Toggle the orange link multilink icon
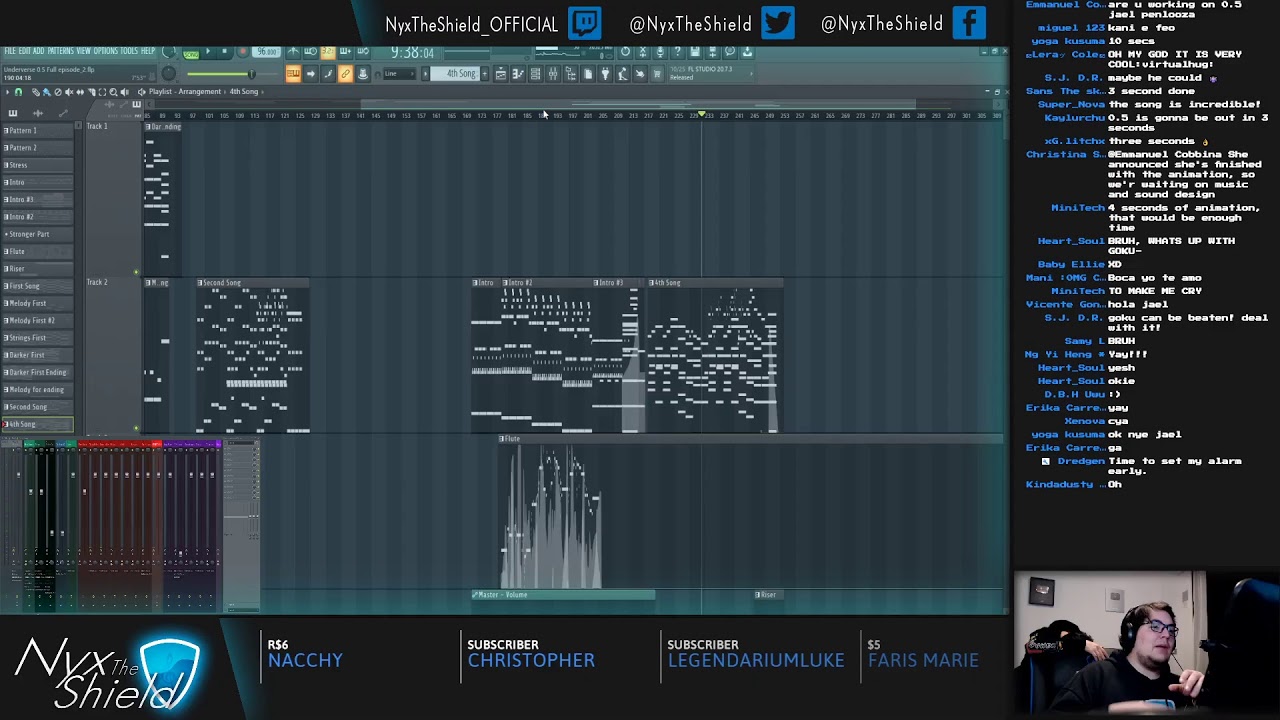Viewport: 1280px width, 720px height. (345, 74)
